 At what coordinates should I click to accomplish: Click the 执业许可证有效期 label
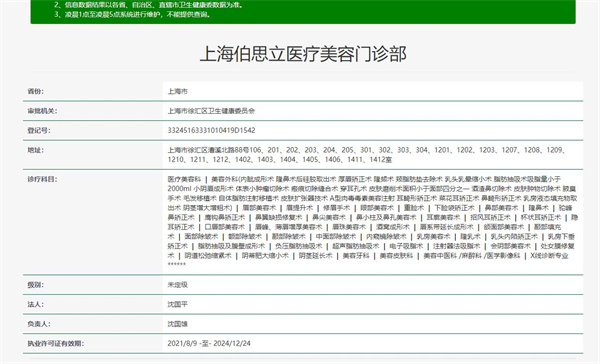[x=55, y=343]
